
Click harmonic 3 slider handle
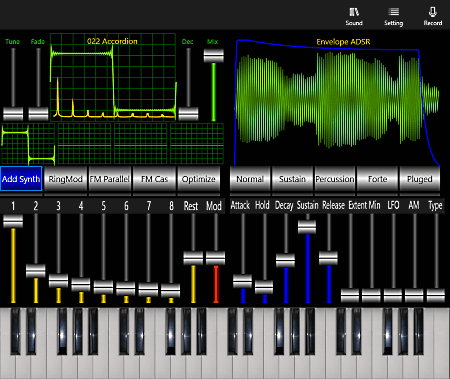(x=58, y=281)
